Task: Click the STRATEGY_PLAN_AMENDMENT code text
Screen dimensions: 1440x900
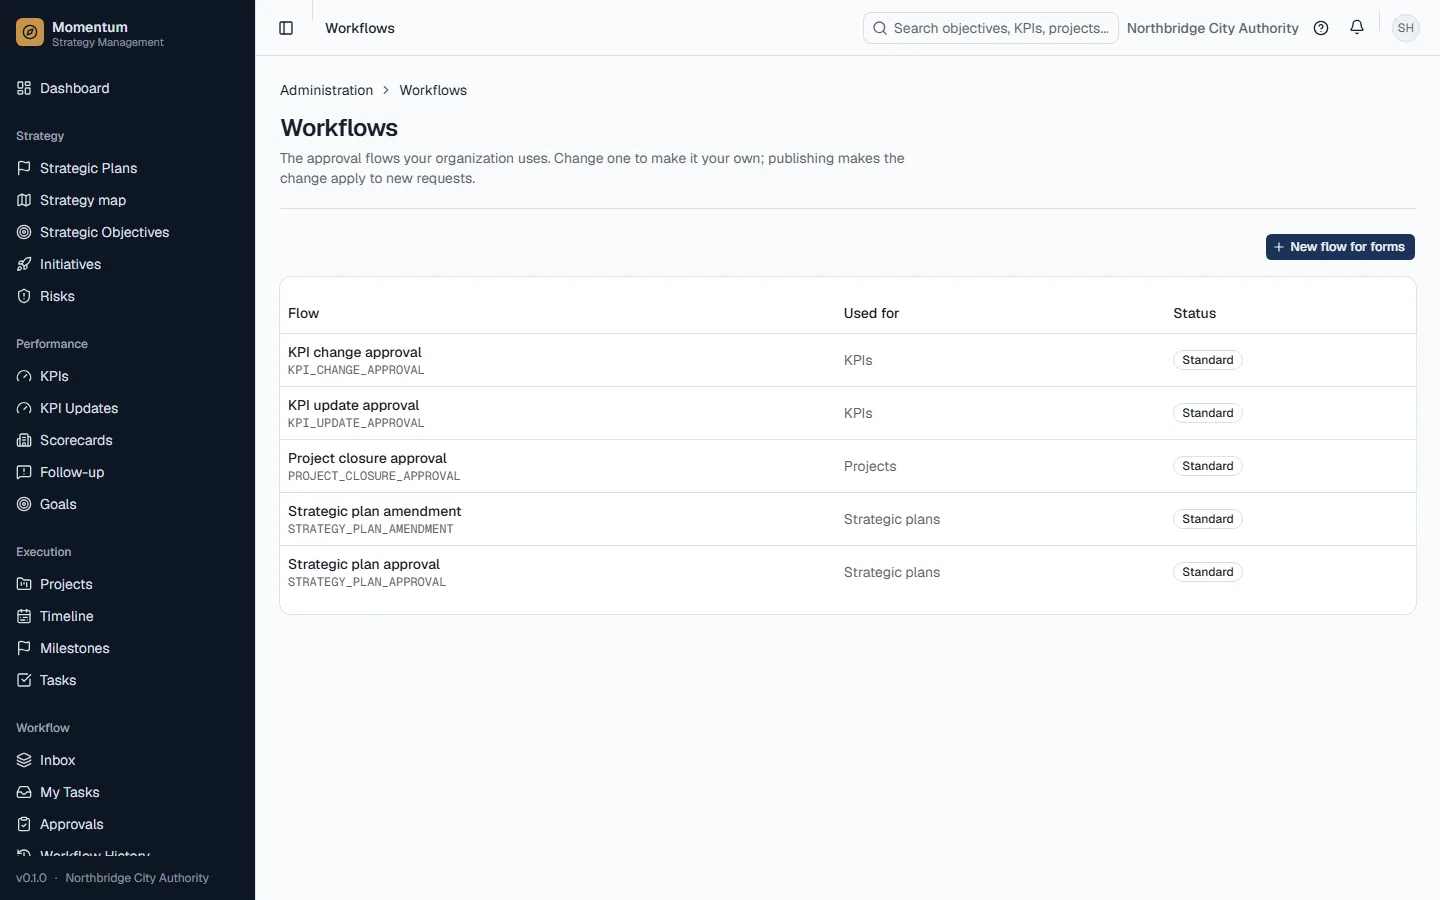Action: (371, 529)
